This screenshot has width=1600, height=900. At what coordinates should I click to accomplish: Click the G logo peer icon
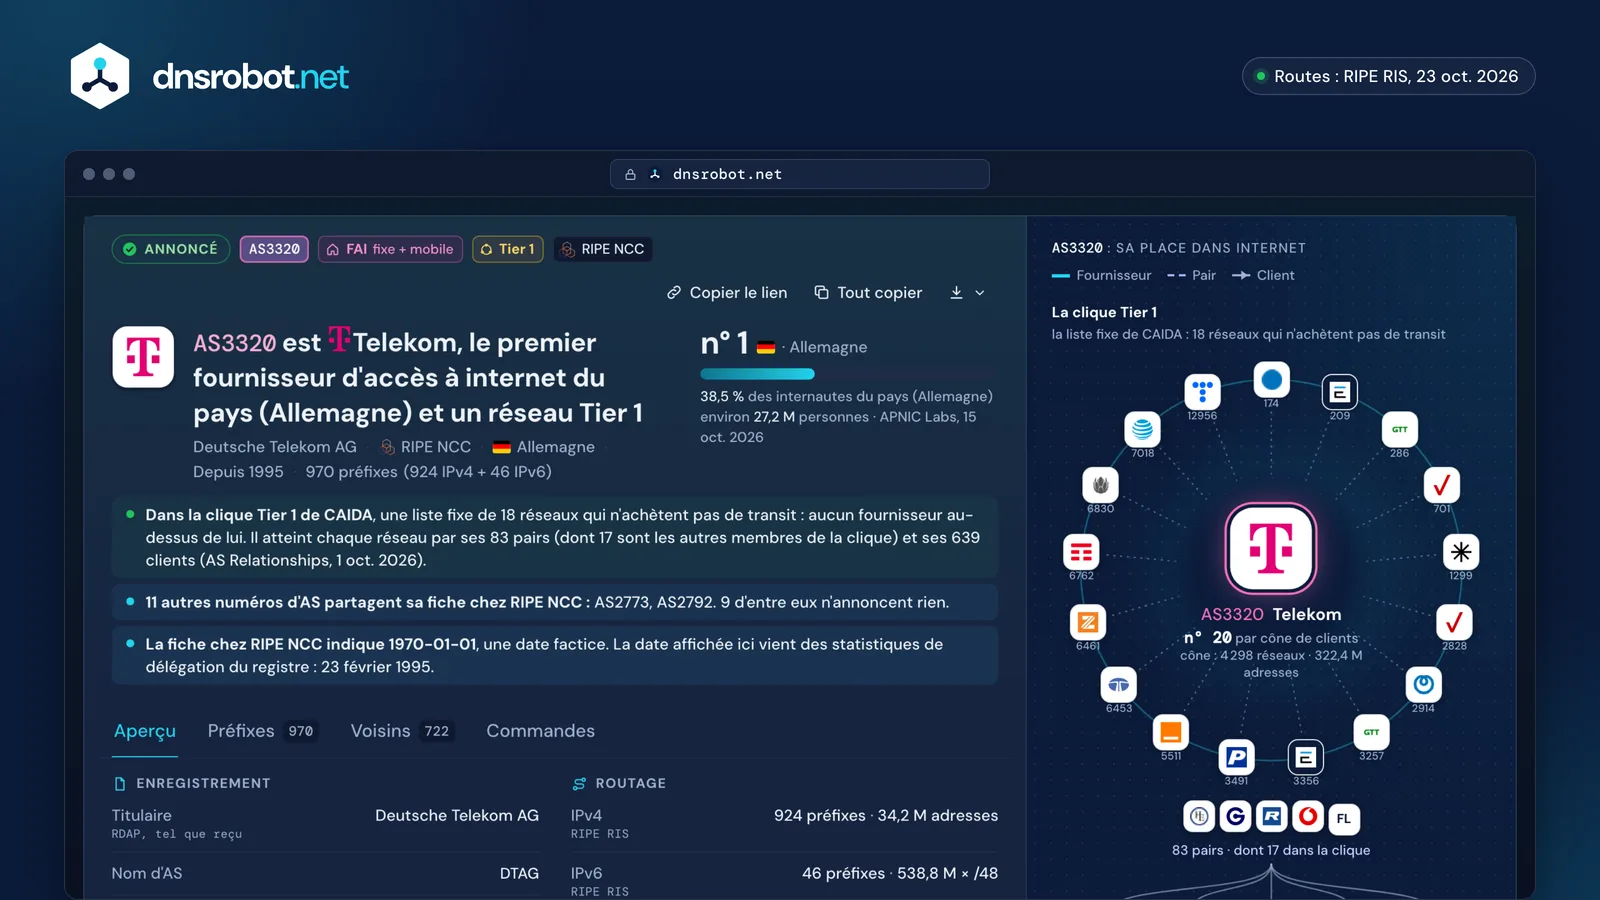pos(1236,817)
